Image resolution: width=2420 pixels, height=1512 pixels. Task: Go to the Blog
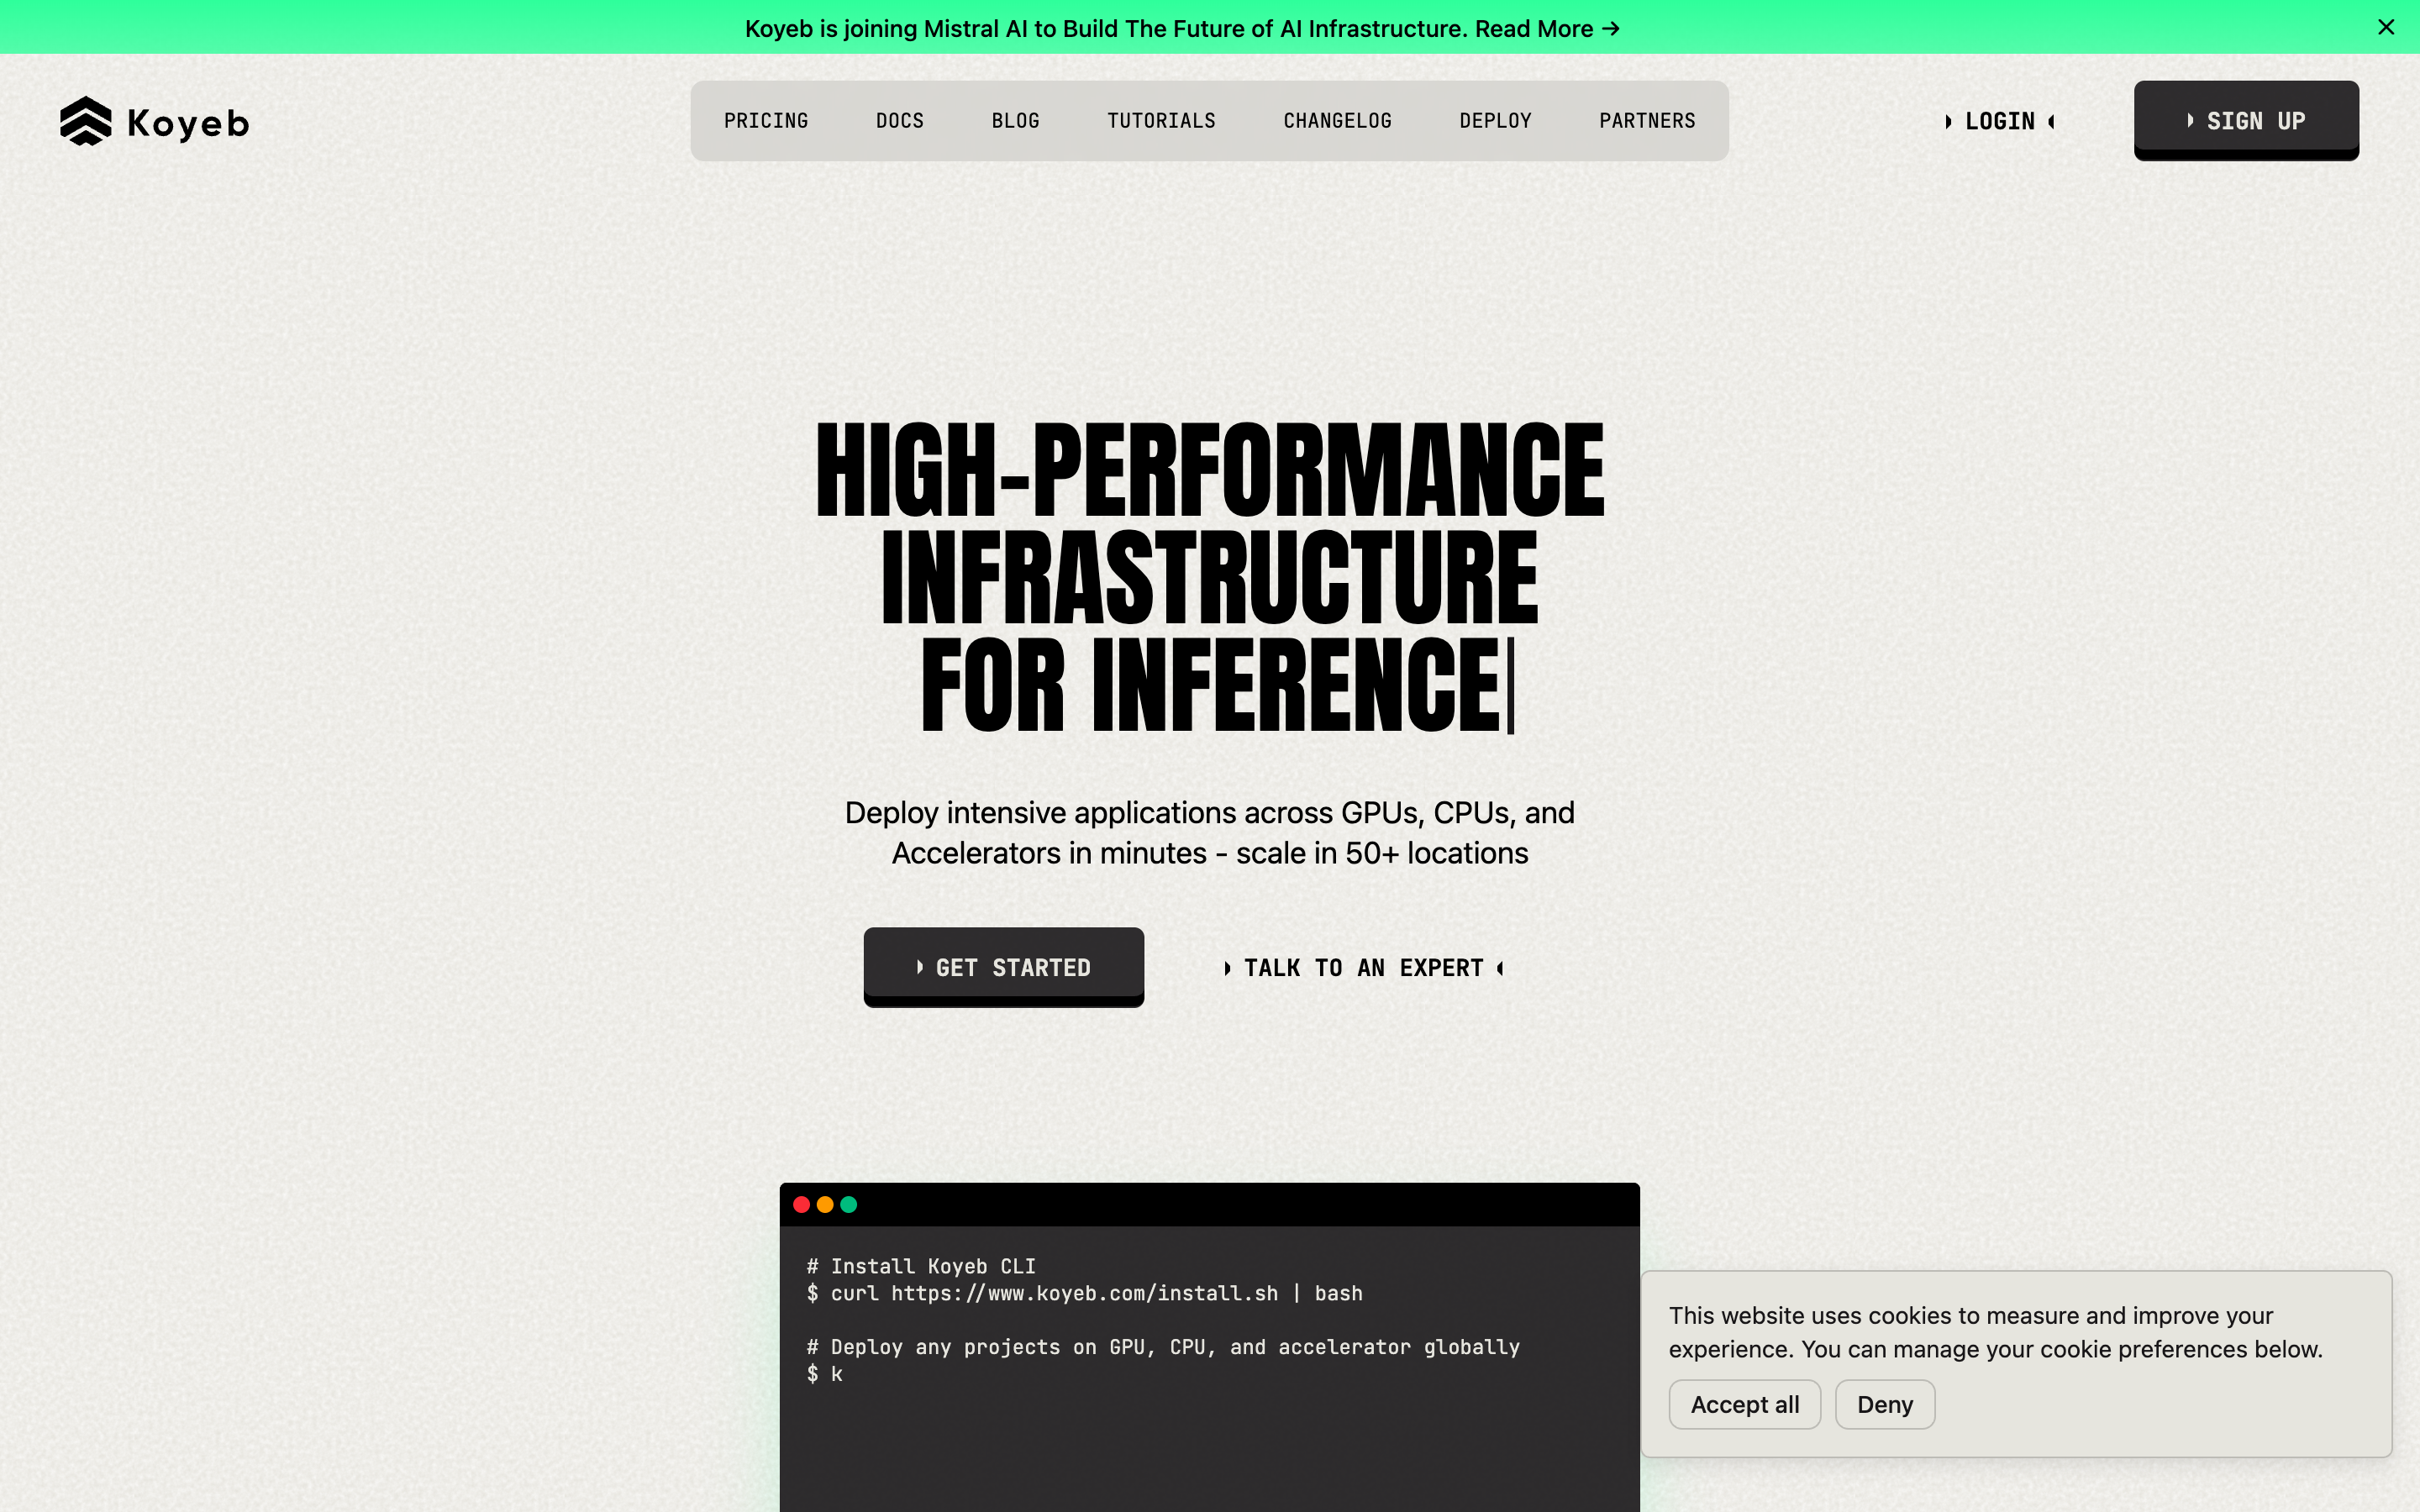[1015, 121]
